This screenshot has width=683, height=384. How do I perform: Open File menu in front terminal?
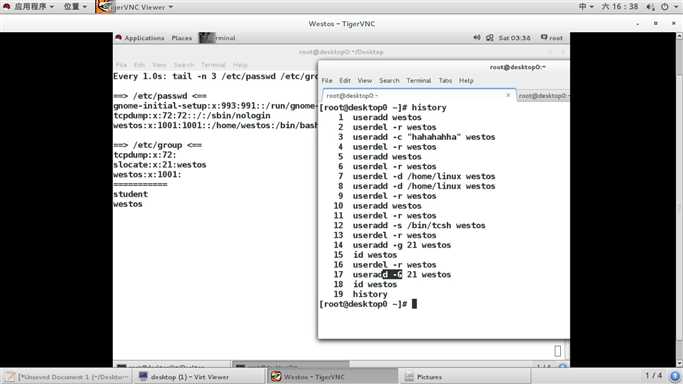[x=327, y=81]
